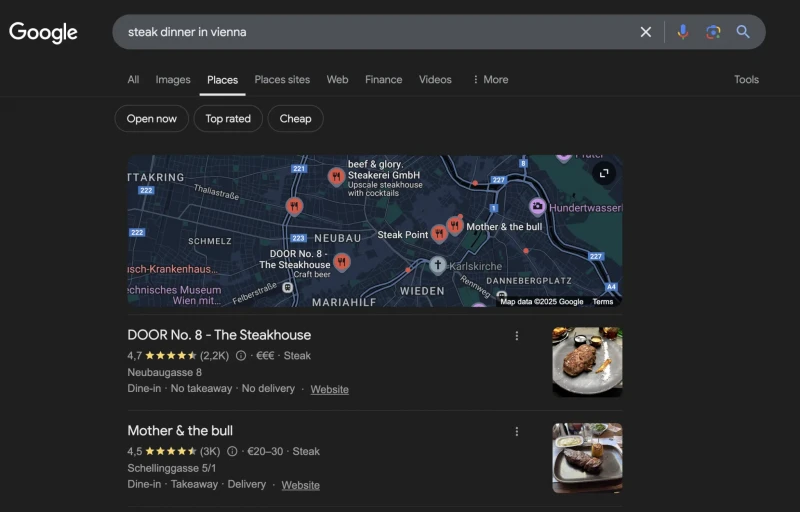Screen dimensions: 800x512
Task: Open the Website link for Mother & the bull
Action: [x=301, y=485]
